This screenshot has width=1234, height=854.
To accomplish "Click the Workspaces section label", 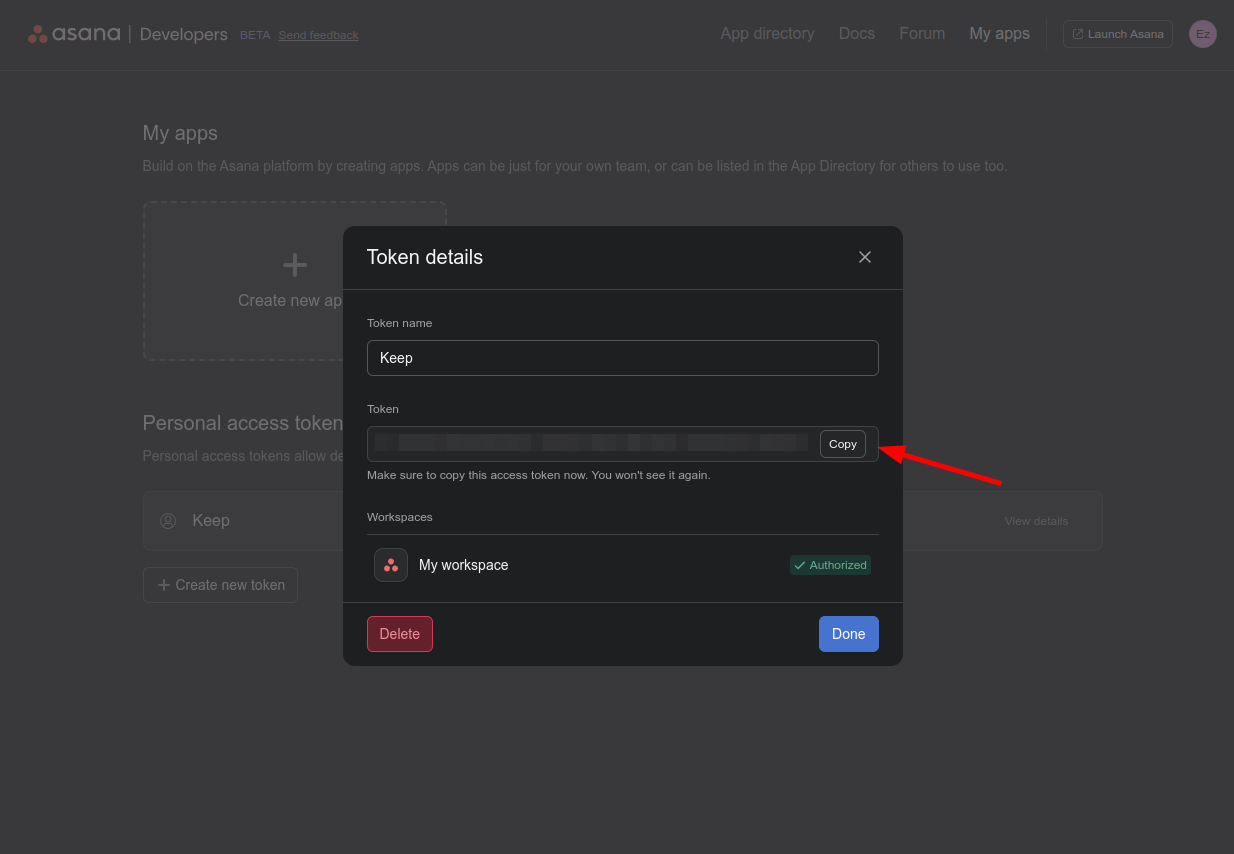I will tap(400, 517).
